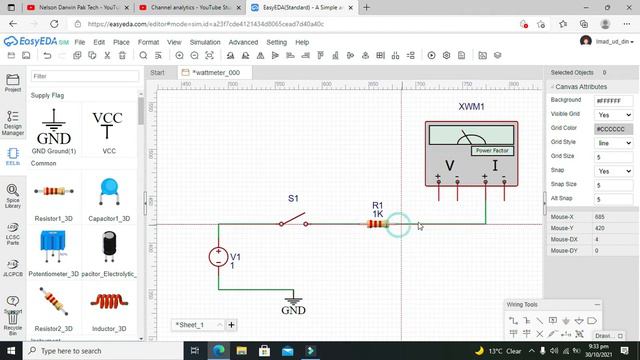
Task: Open the JLCPCB sidebar item
Action: [13, 268]
